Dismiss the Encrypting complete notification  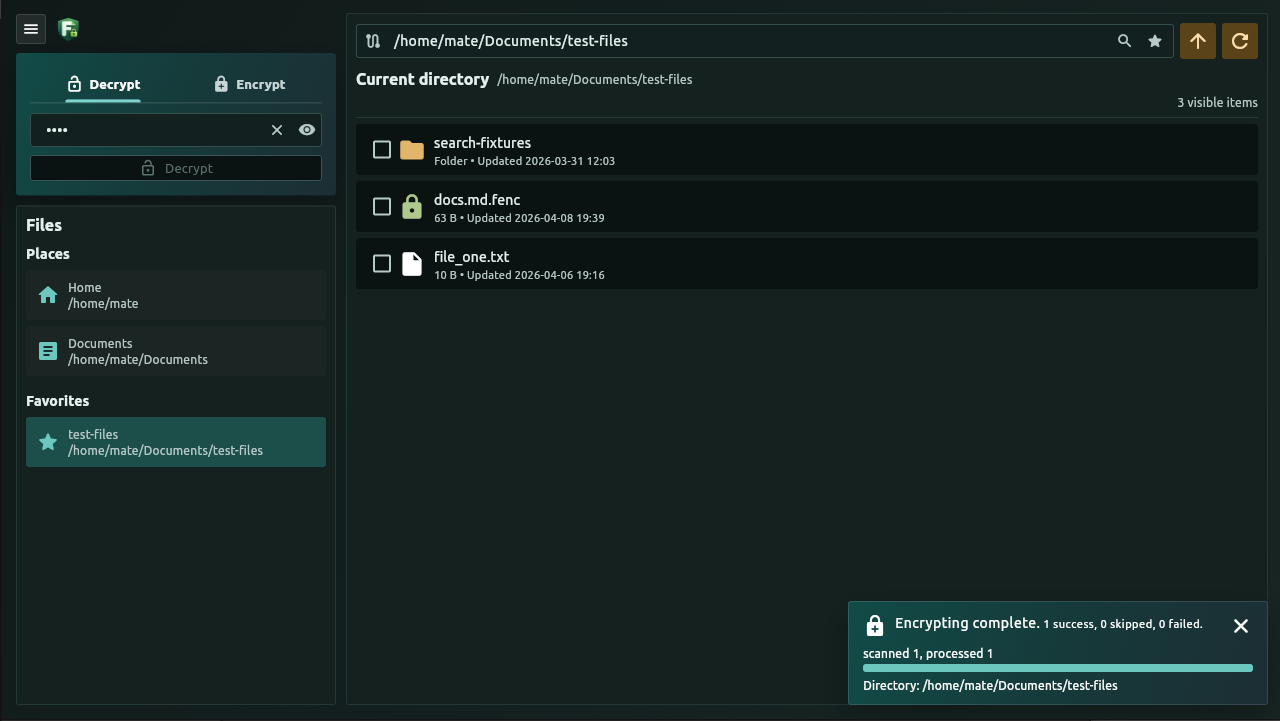coord(1241,626)
